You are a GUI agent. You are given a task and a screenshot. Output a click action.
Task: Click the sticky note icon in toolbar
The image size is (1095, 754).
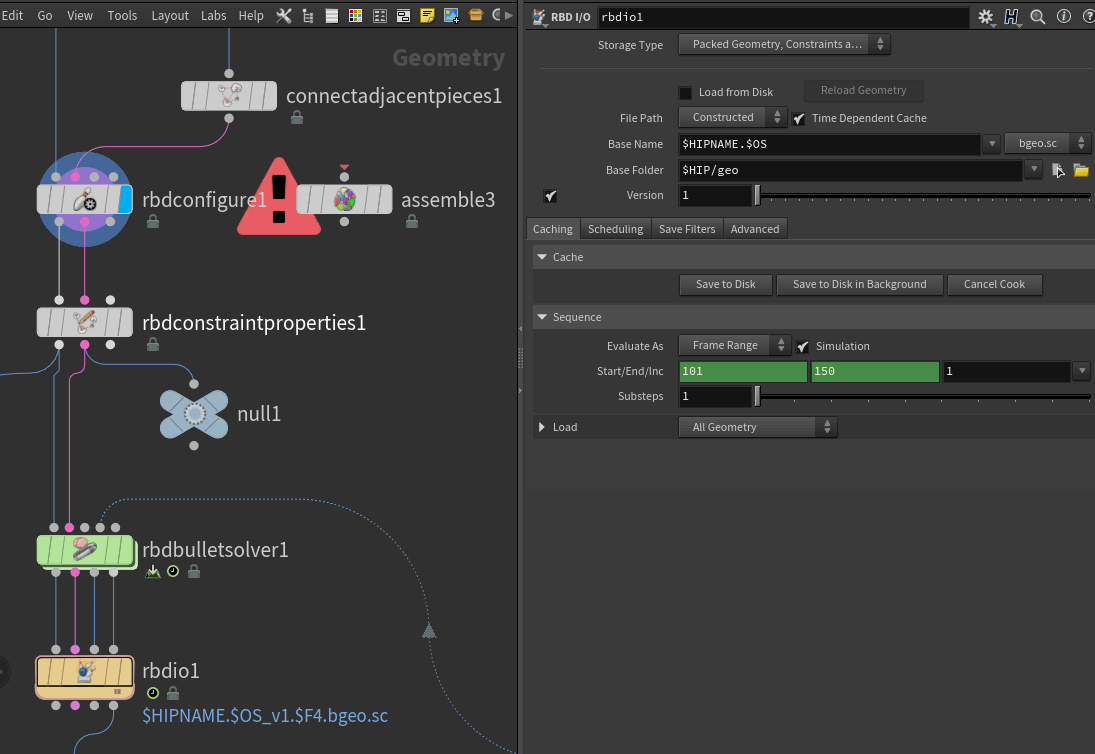click(x=427, y=15)
